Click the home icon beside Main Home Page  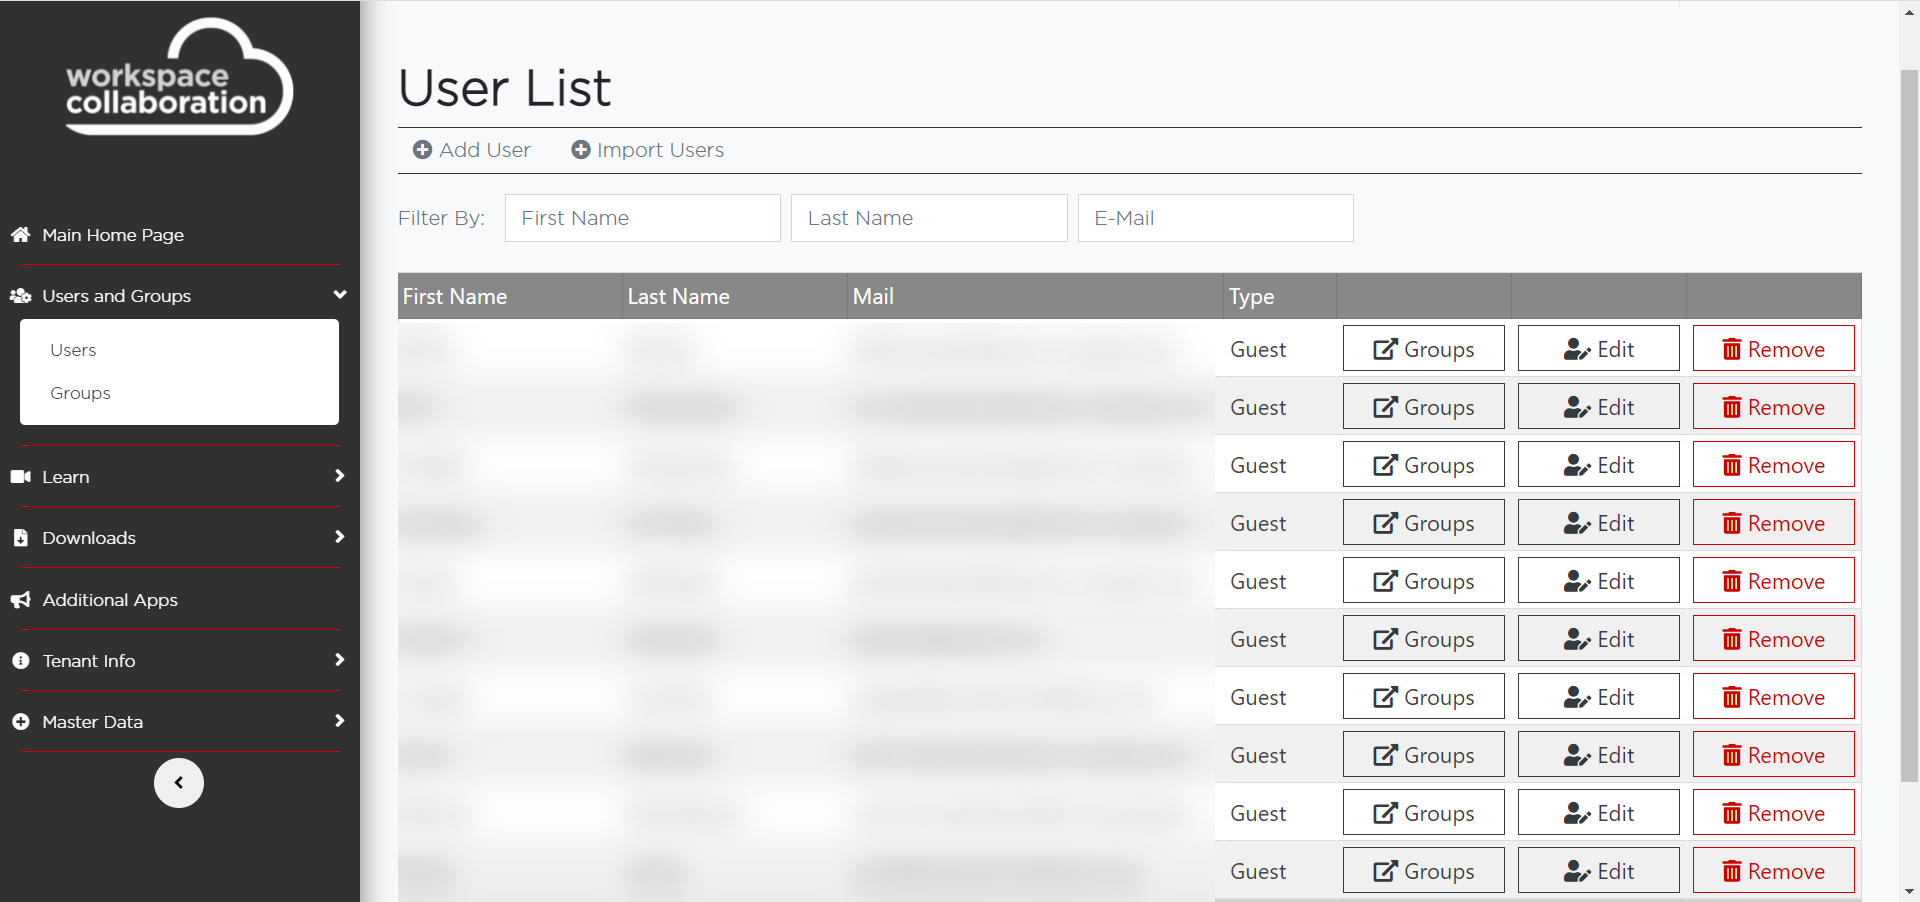(20, 235)
